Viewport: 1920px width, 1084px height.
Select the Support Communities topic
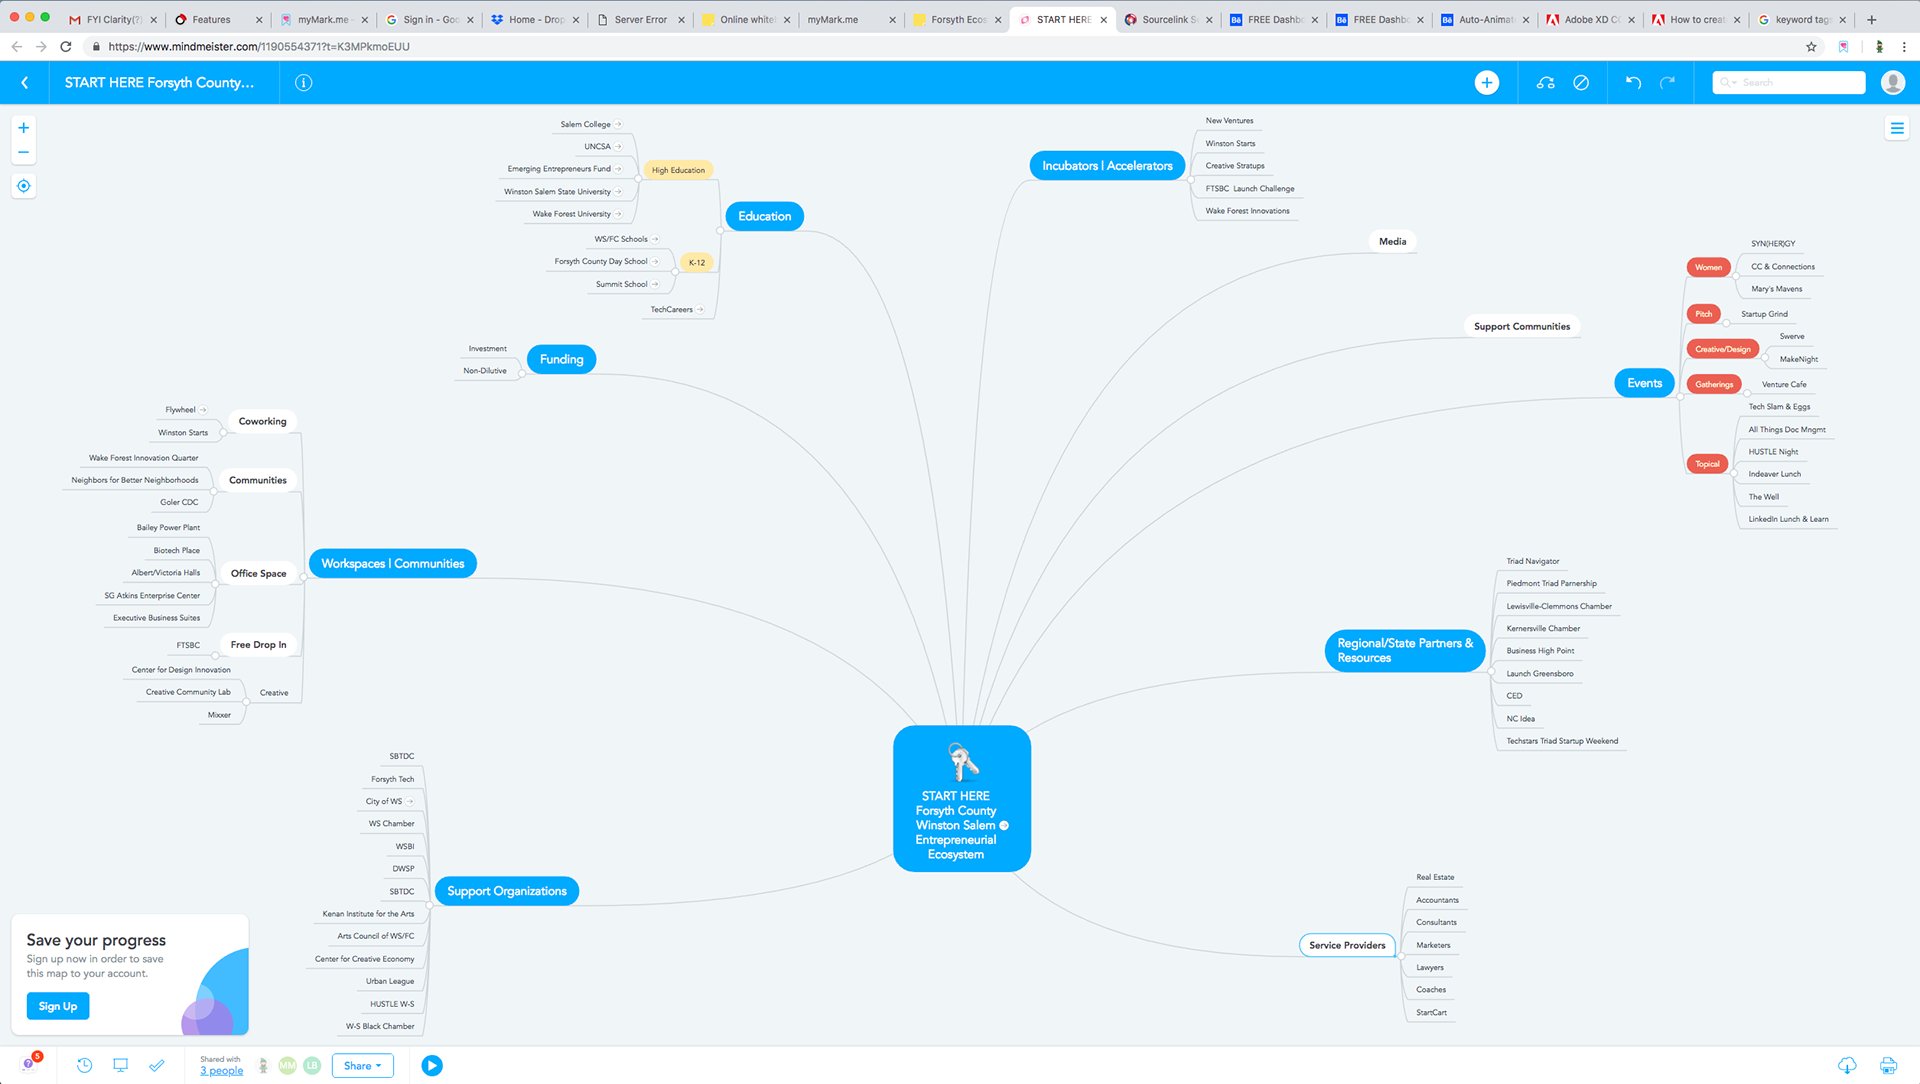click(x=1521, y=326)
